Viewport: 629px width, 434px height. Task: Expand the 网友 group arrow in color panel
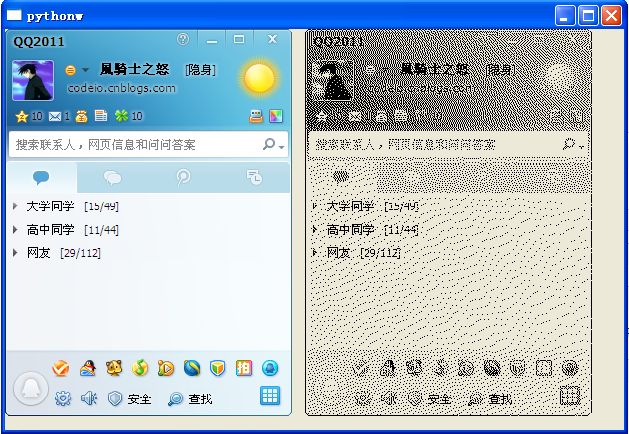click(15, 253)
